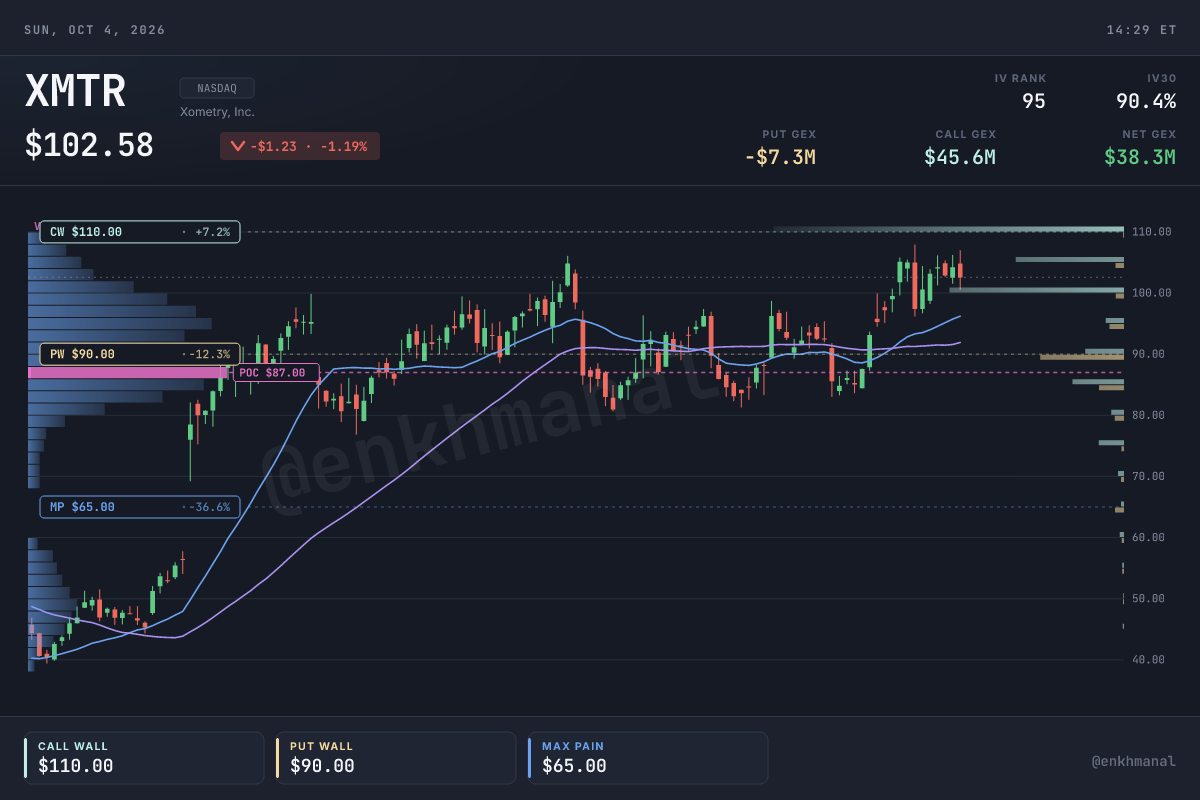Screen dimensions: 1200x800
Task: Click the 110.00 price axis label
Action: click(x=1151, y=232)
